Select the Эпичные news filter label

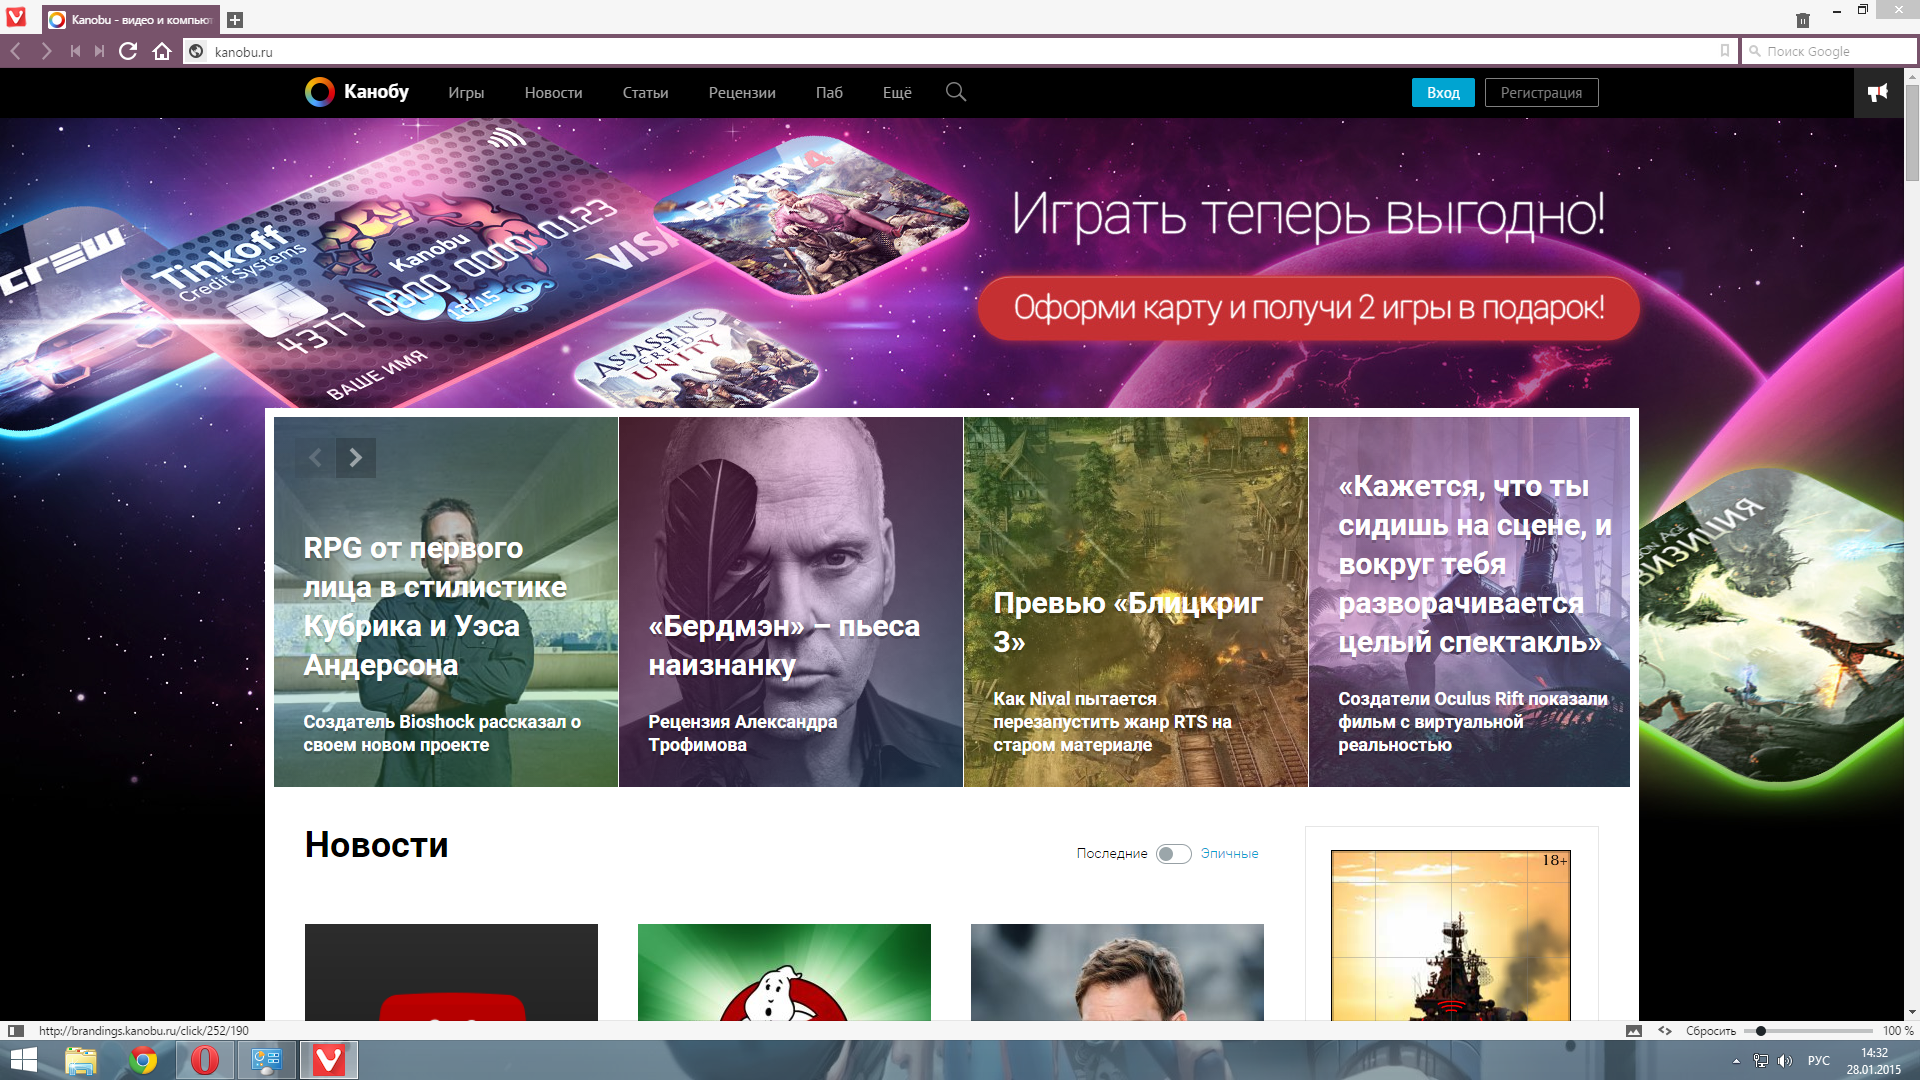tap(1229, 854)
